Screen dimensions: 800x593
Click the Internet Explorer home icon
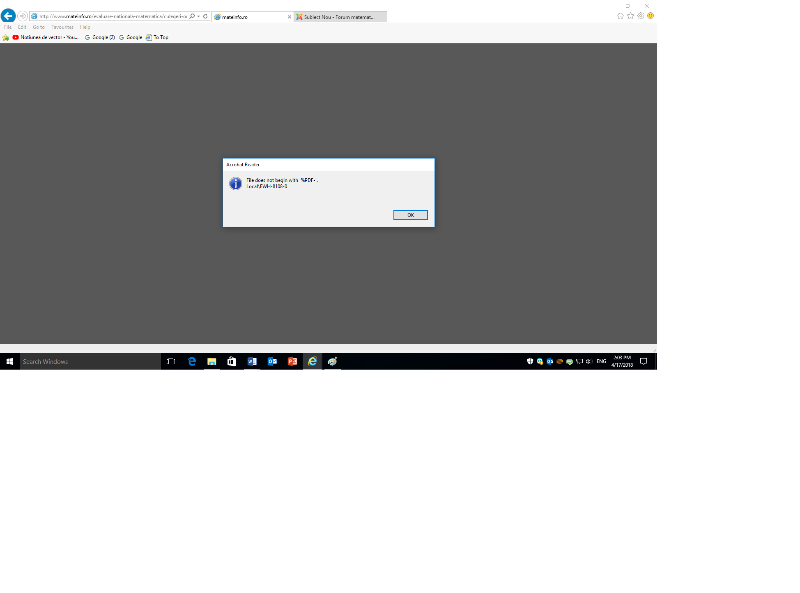[x=620, y=16]
